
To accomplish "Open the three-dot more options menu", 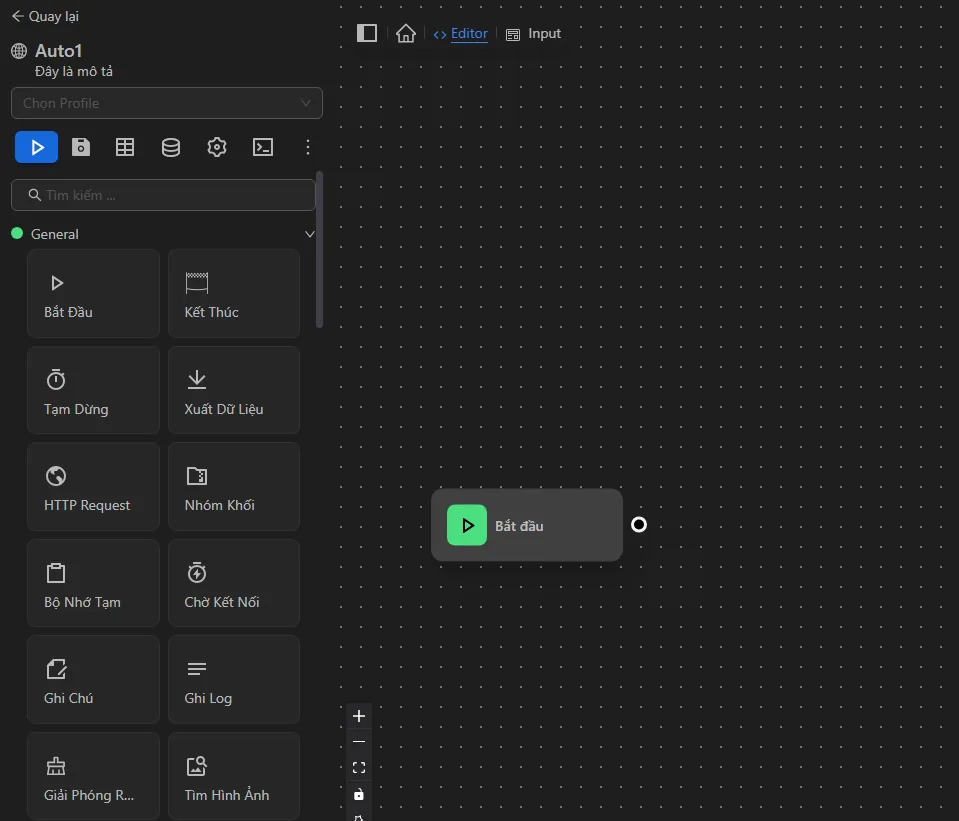I will (308, 147).
